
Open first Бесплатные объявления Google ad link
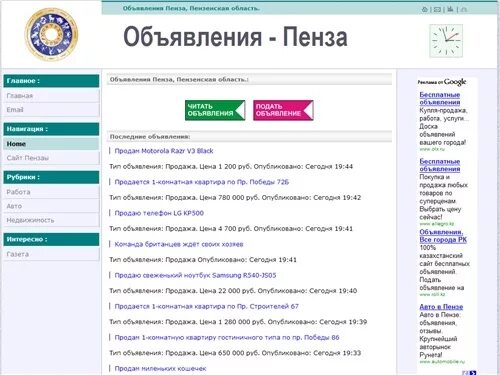440,98
